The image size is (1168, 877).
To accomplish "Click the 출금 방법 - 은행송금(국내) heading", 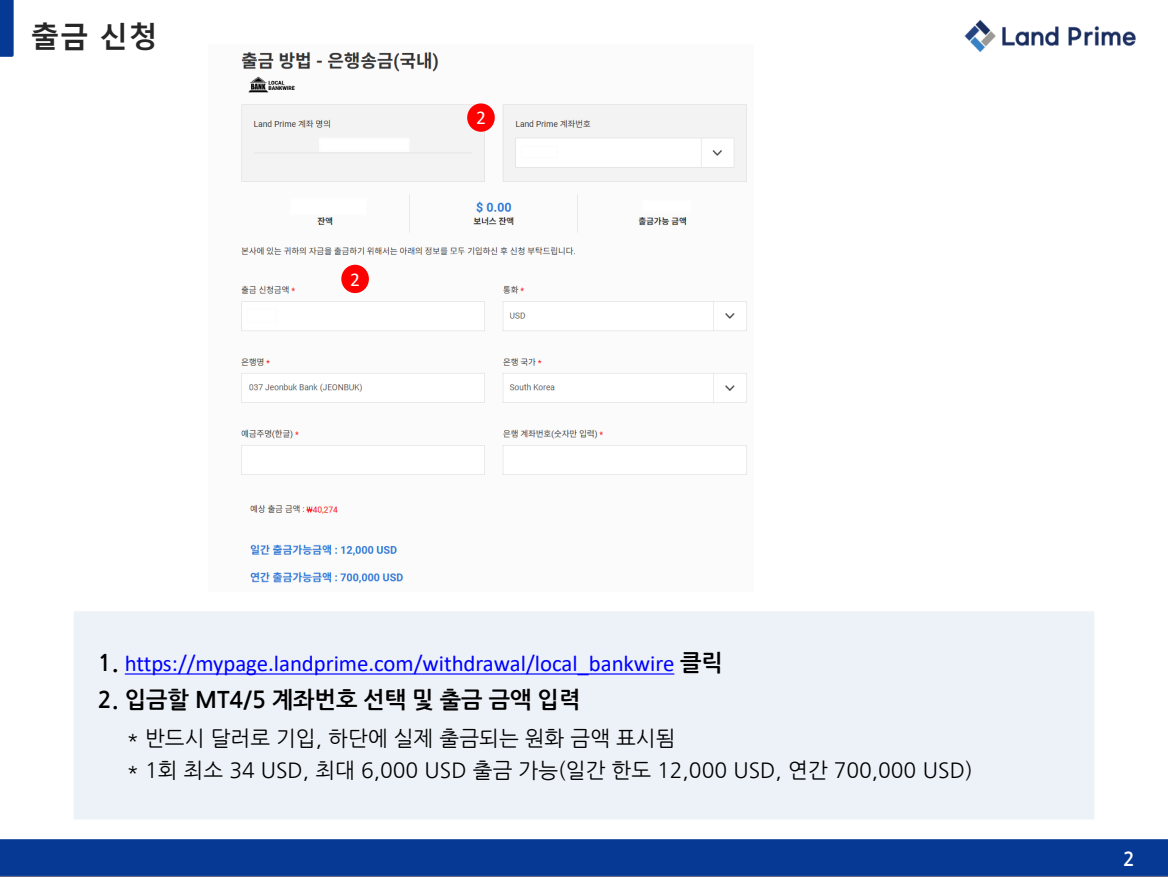I will coord(340,61).
